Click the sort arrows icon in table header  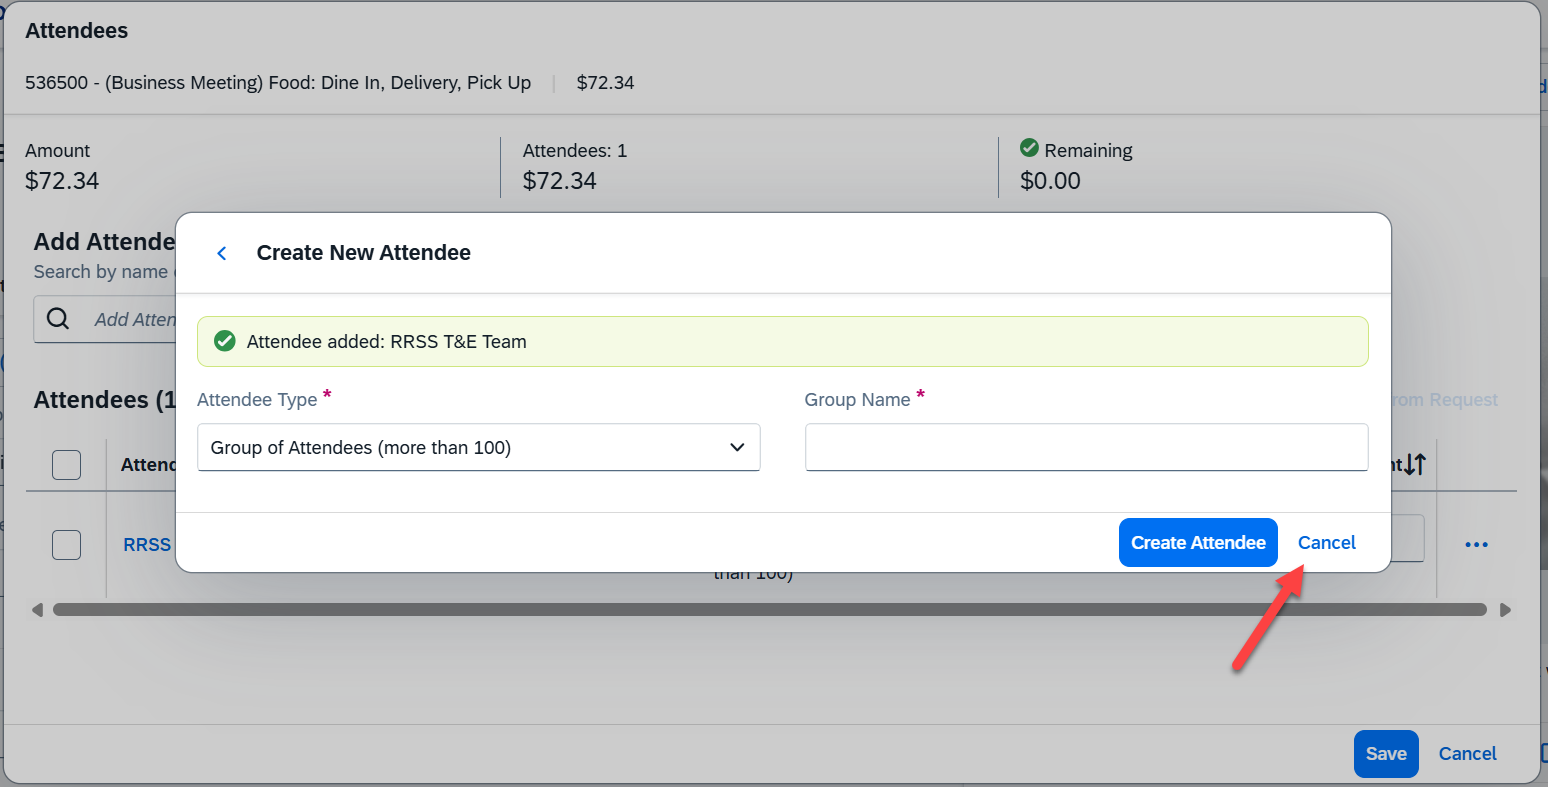point(1415,464)
